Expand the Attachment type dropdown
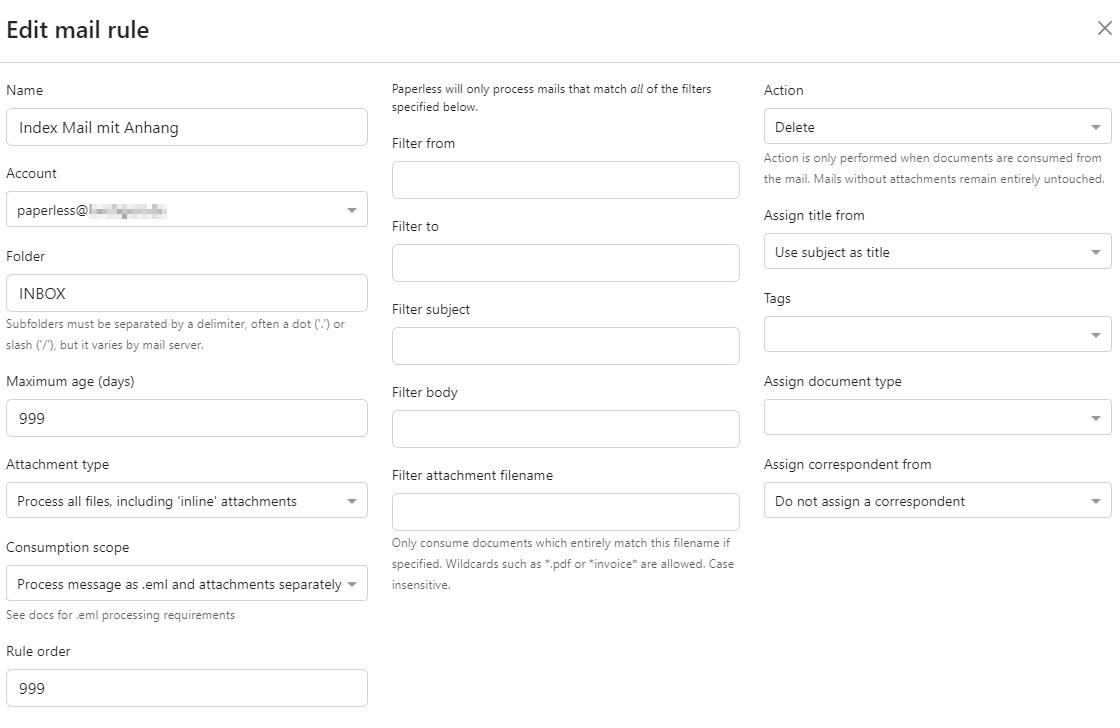Viewport: 1120px width, 728px height. [187, 500]
